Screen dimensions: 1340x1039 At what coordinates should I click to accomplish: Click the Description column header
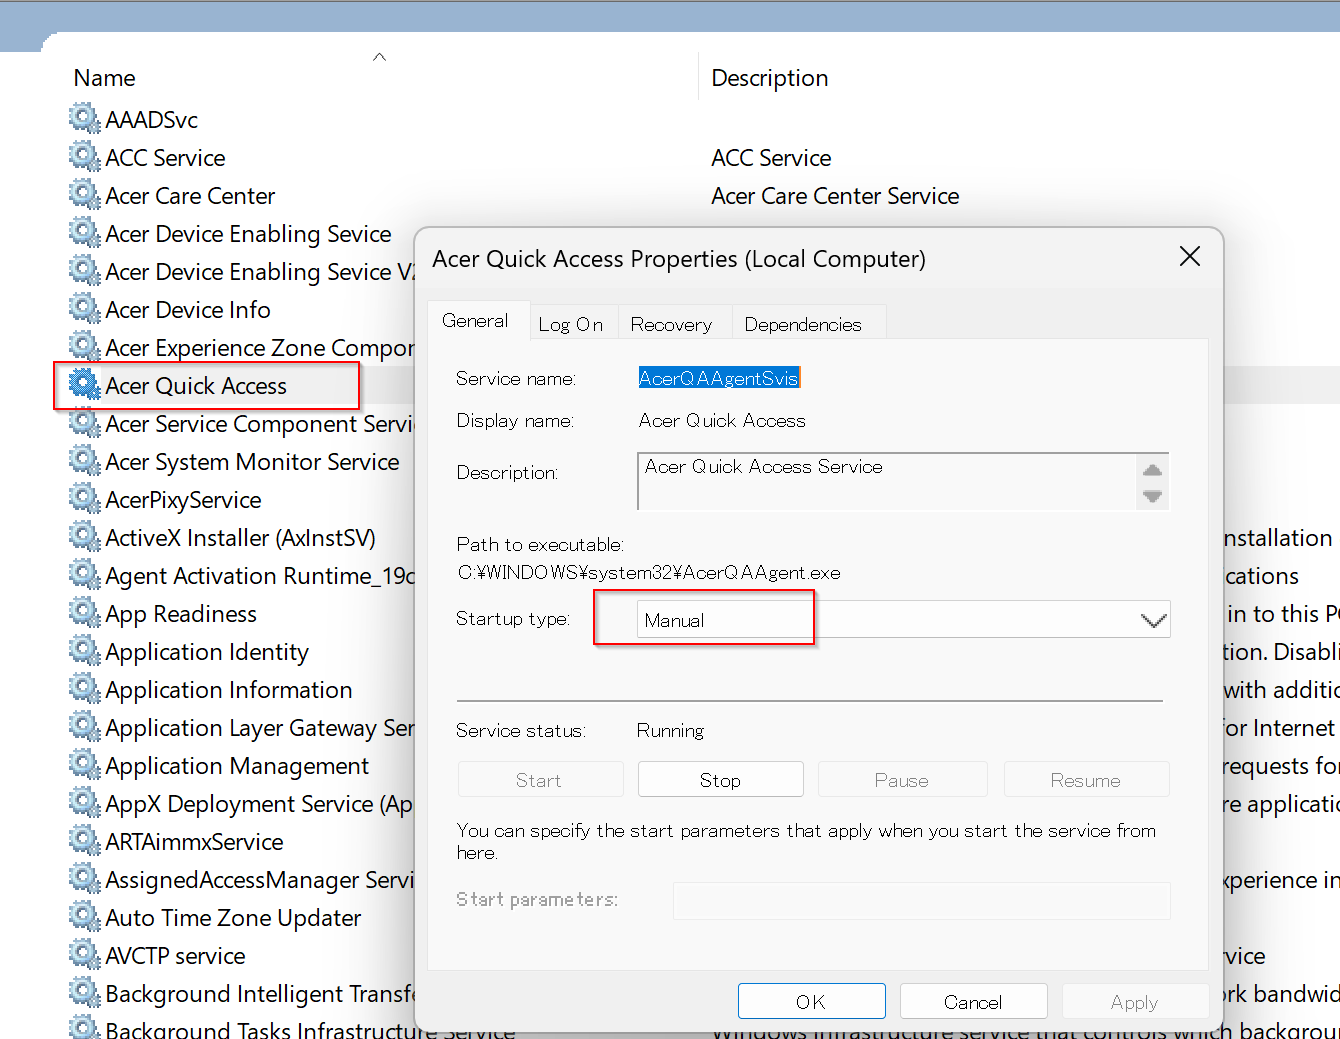pos(770,78)
